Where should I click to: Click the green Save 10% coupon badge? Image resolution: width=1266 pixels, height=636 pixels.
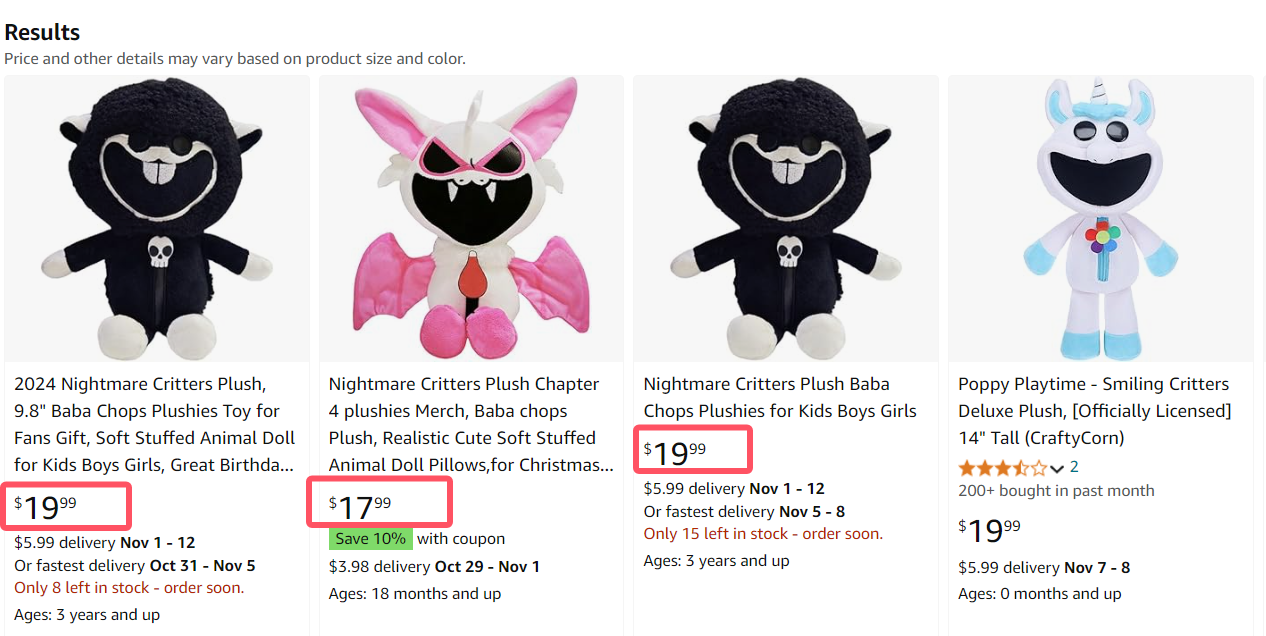tap(370, 538)
